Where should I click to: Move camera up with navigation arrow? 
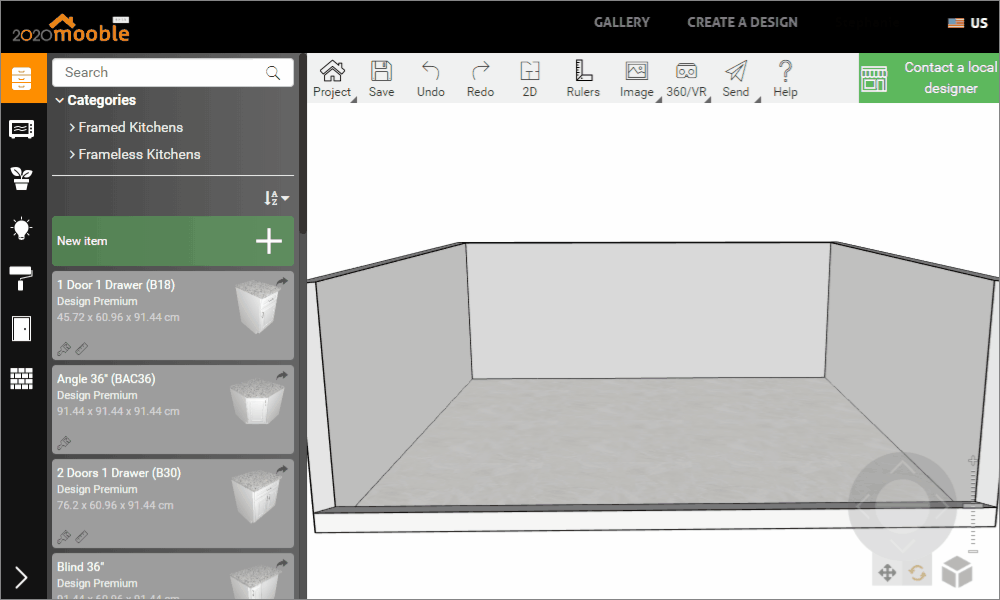tap(902, 468)
